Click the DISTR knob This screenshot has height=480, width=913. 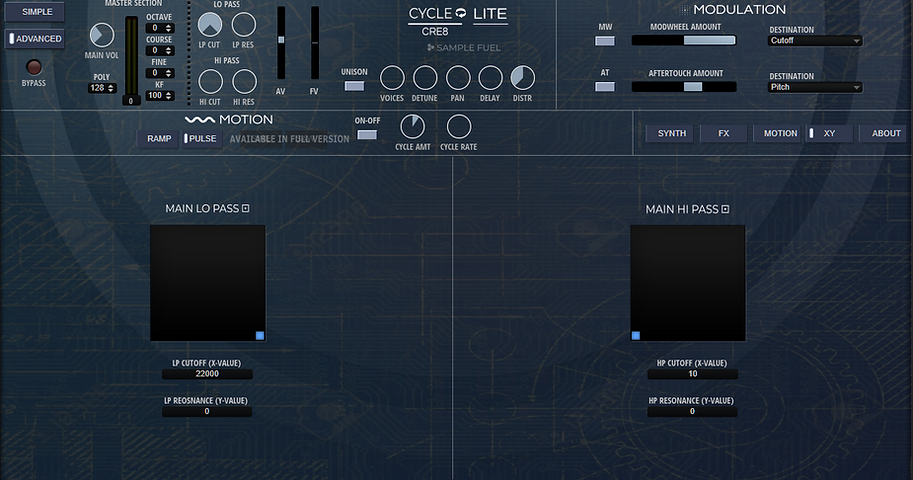coord(522,77)
